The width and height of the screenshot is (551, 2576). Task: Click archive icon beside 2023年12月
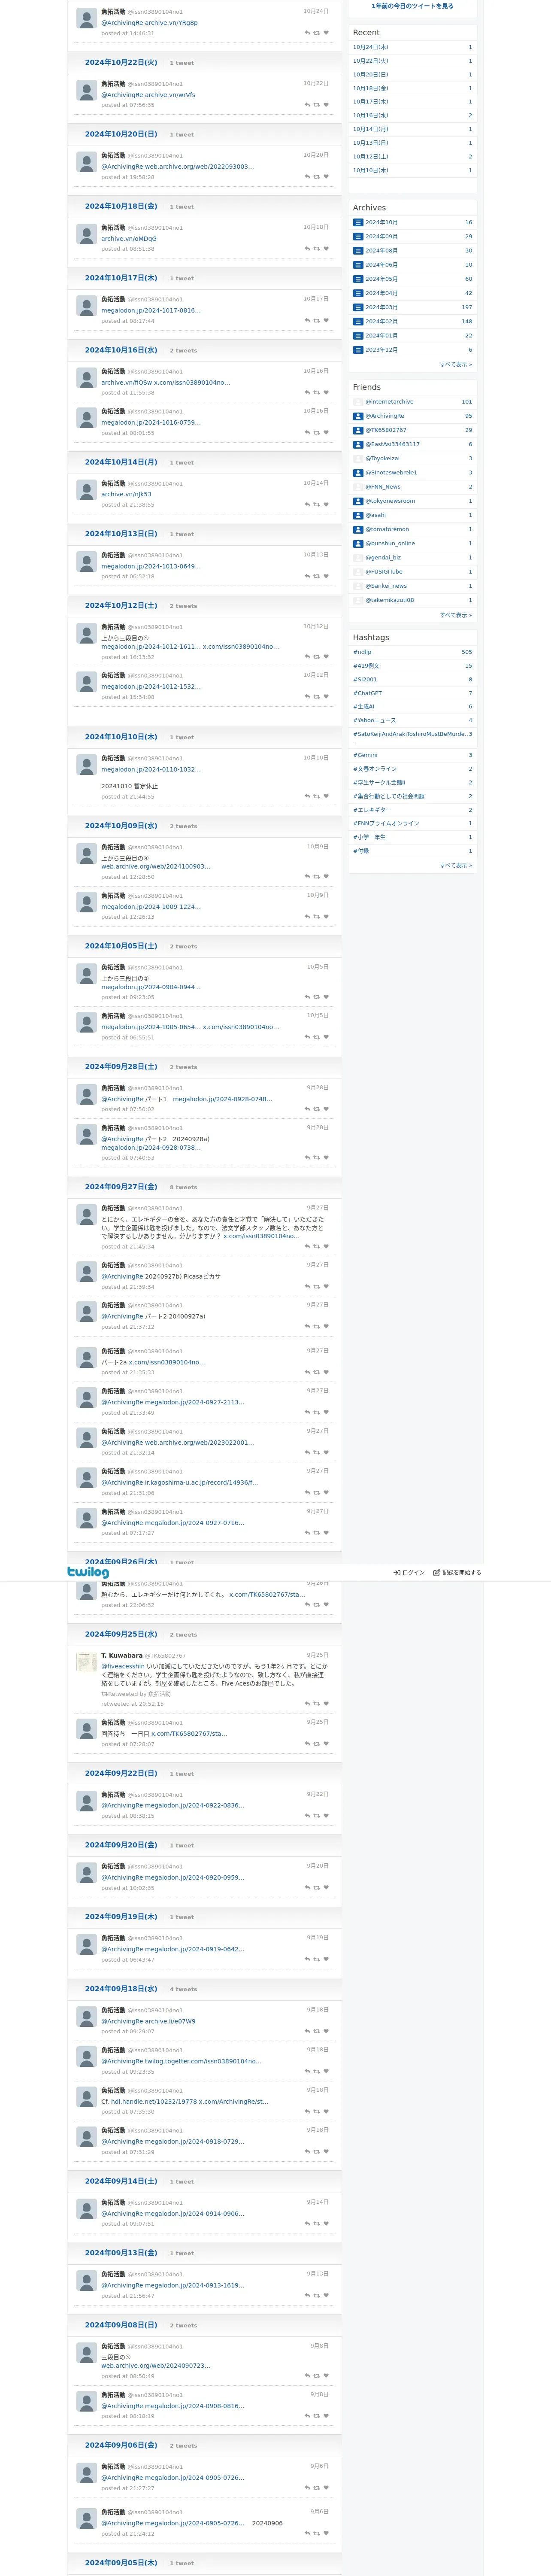click(358, 350)
